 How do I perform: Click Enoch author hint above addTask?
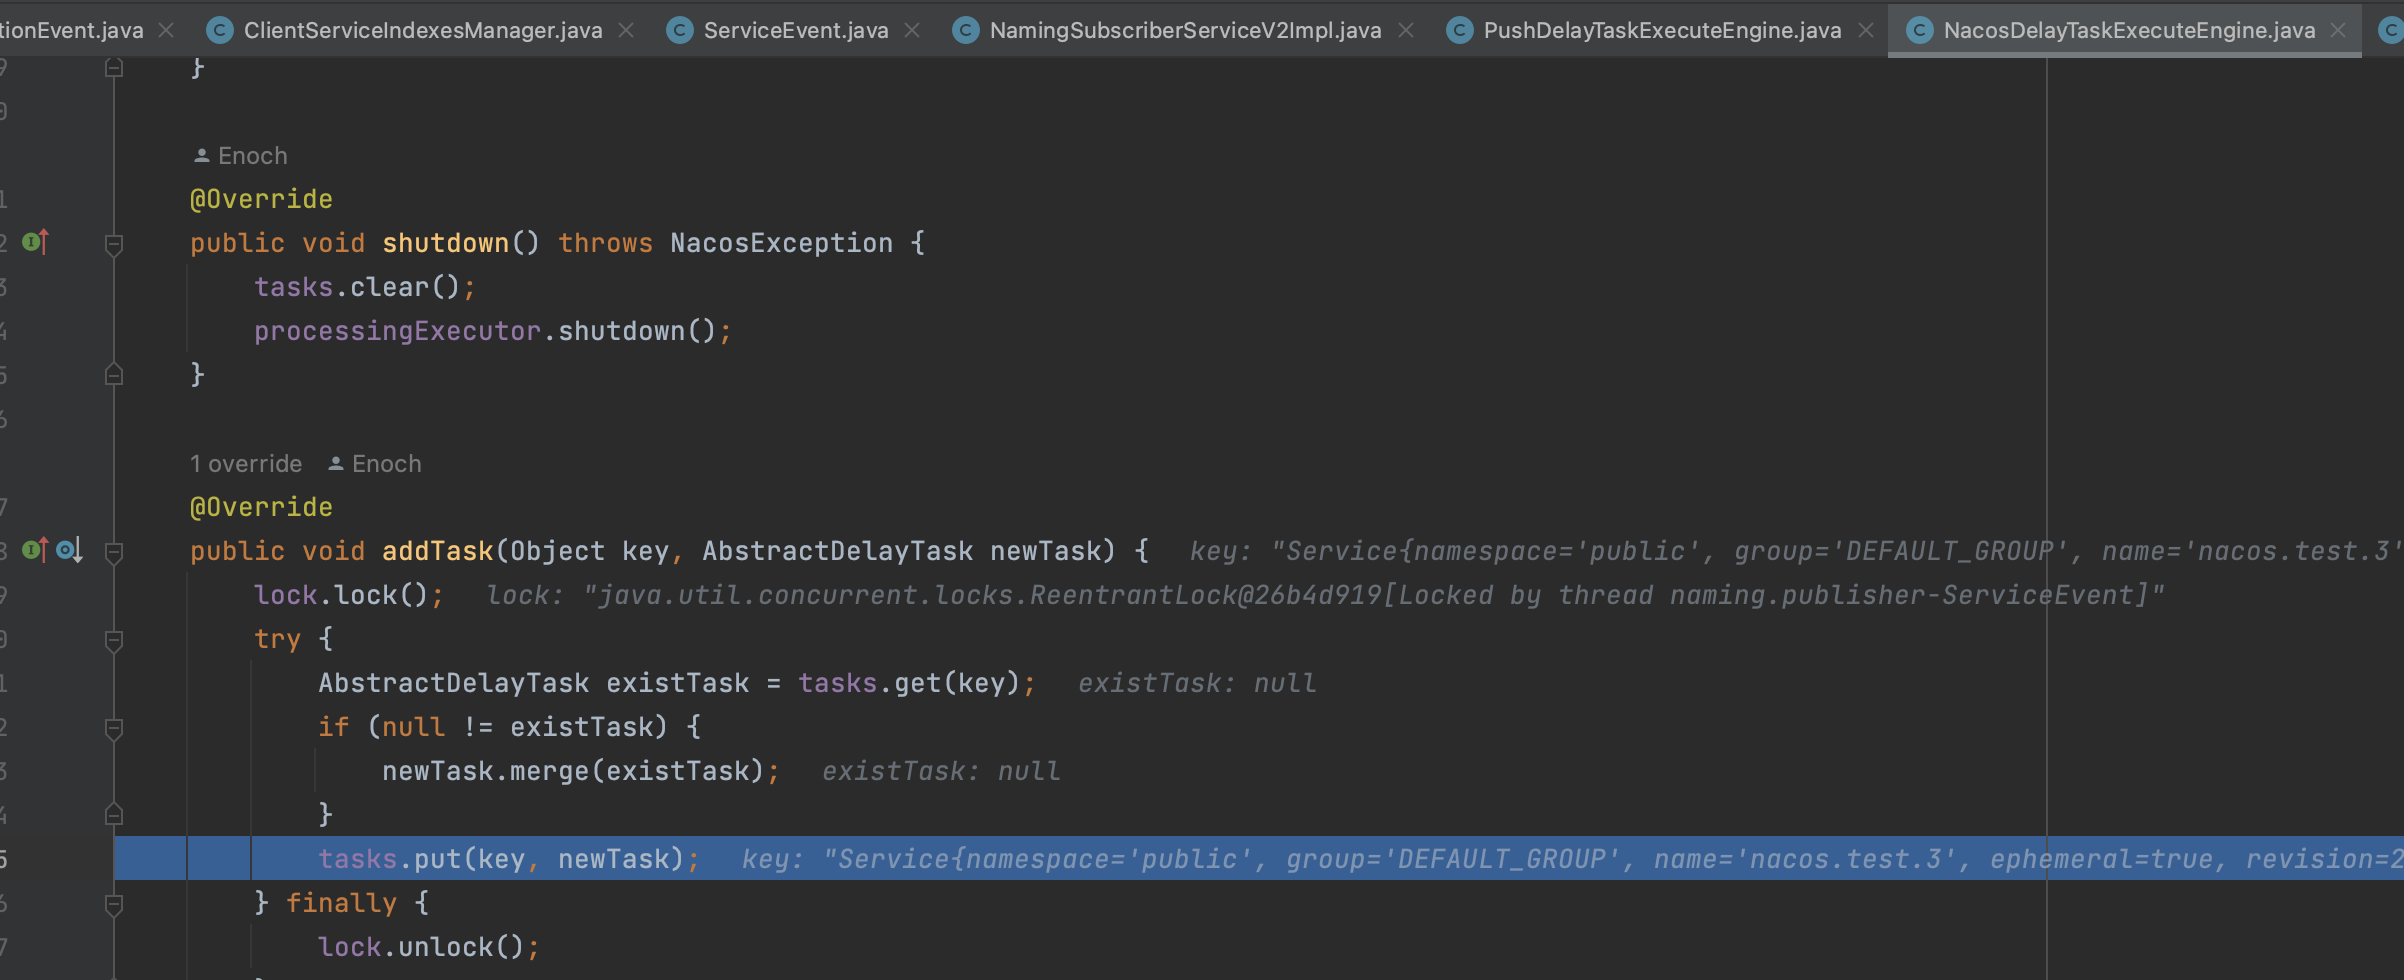[x=387, y=464]
